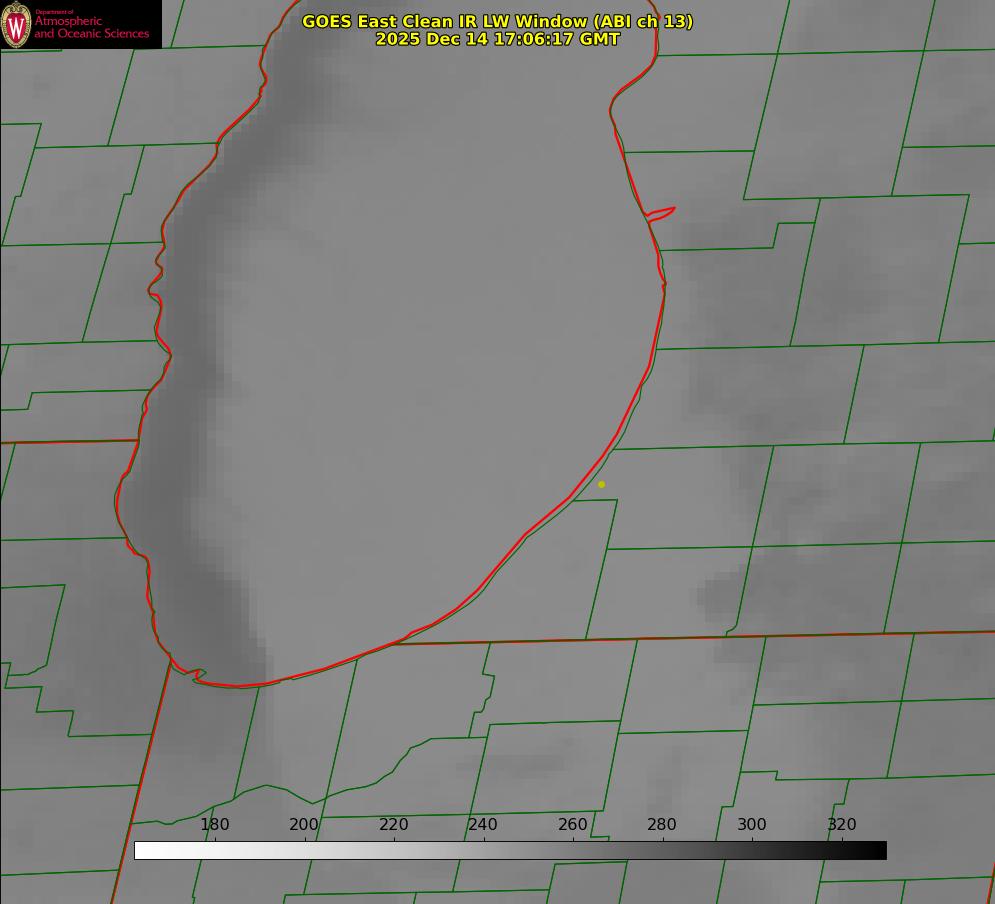Screen dimensions: 995x904
Task: Select the 220 tick label on colorbar
Action: pyautogui.click(x=394, y=824)
